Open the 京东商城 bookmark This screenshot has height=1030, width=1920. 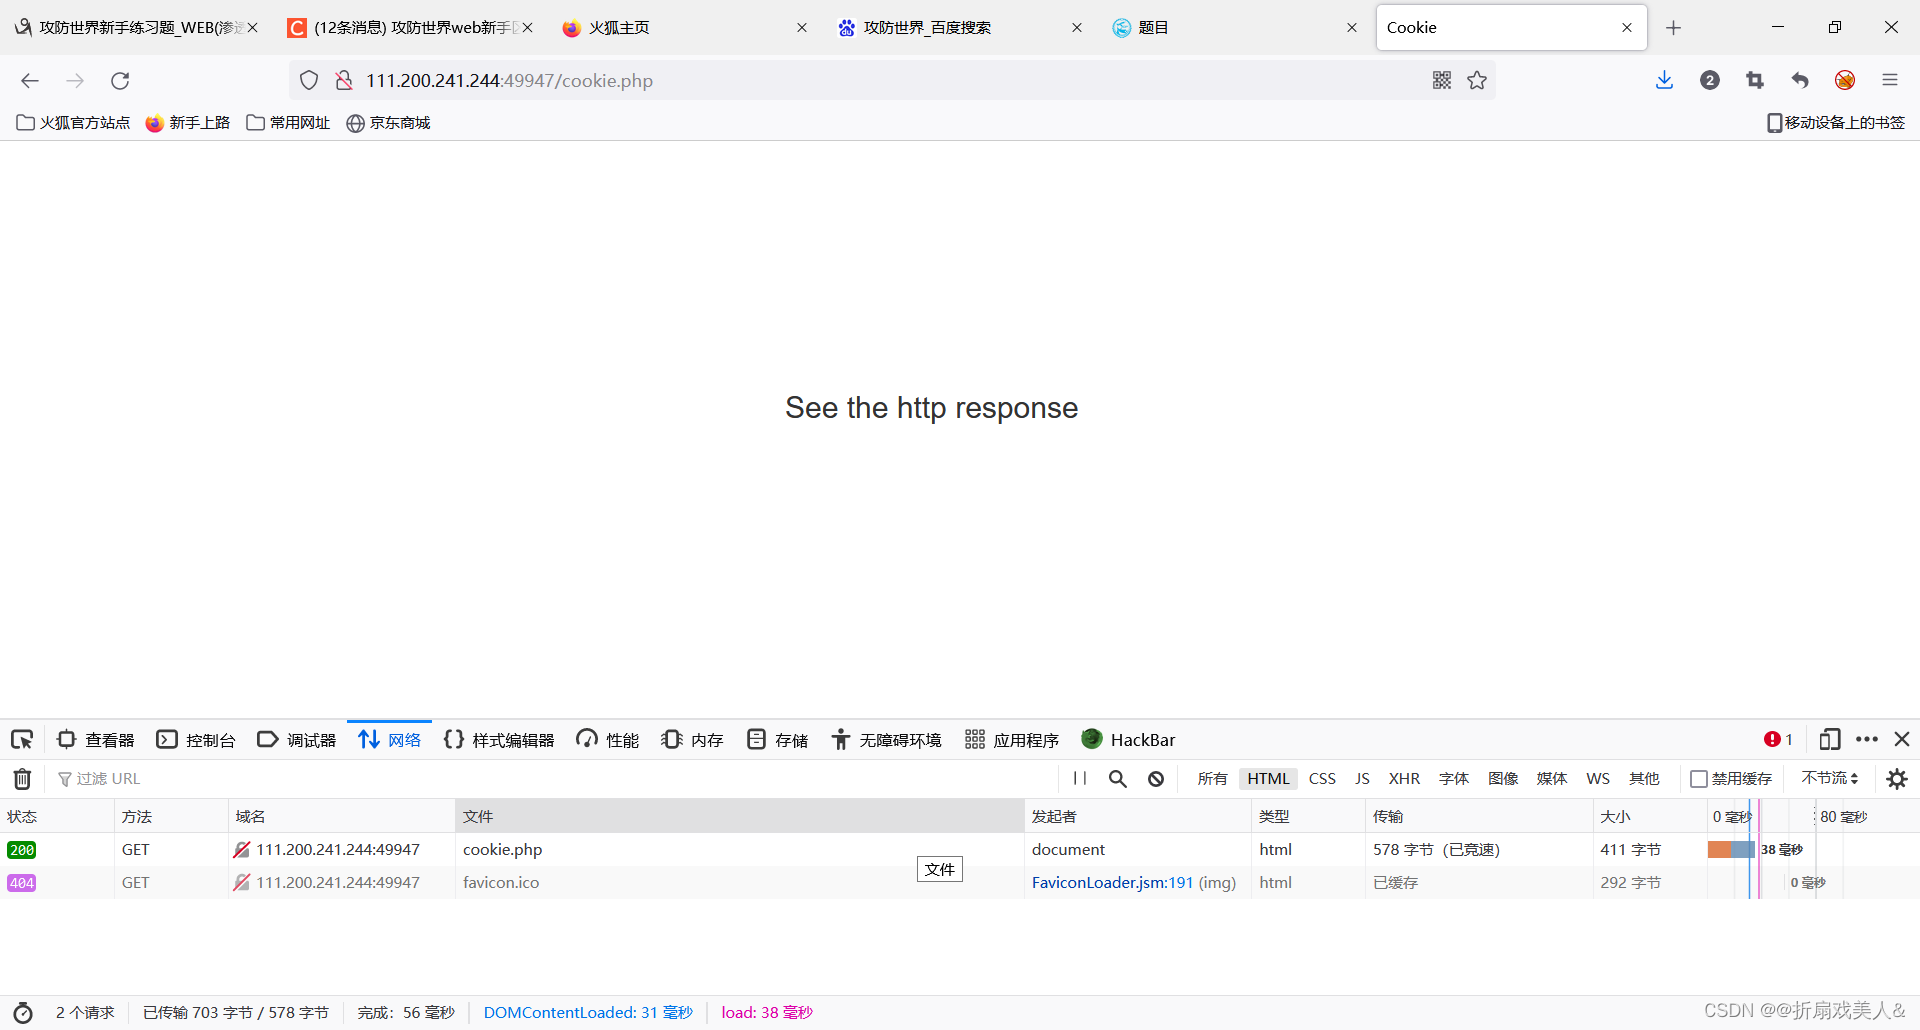(x=388, y=123)
